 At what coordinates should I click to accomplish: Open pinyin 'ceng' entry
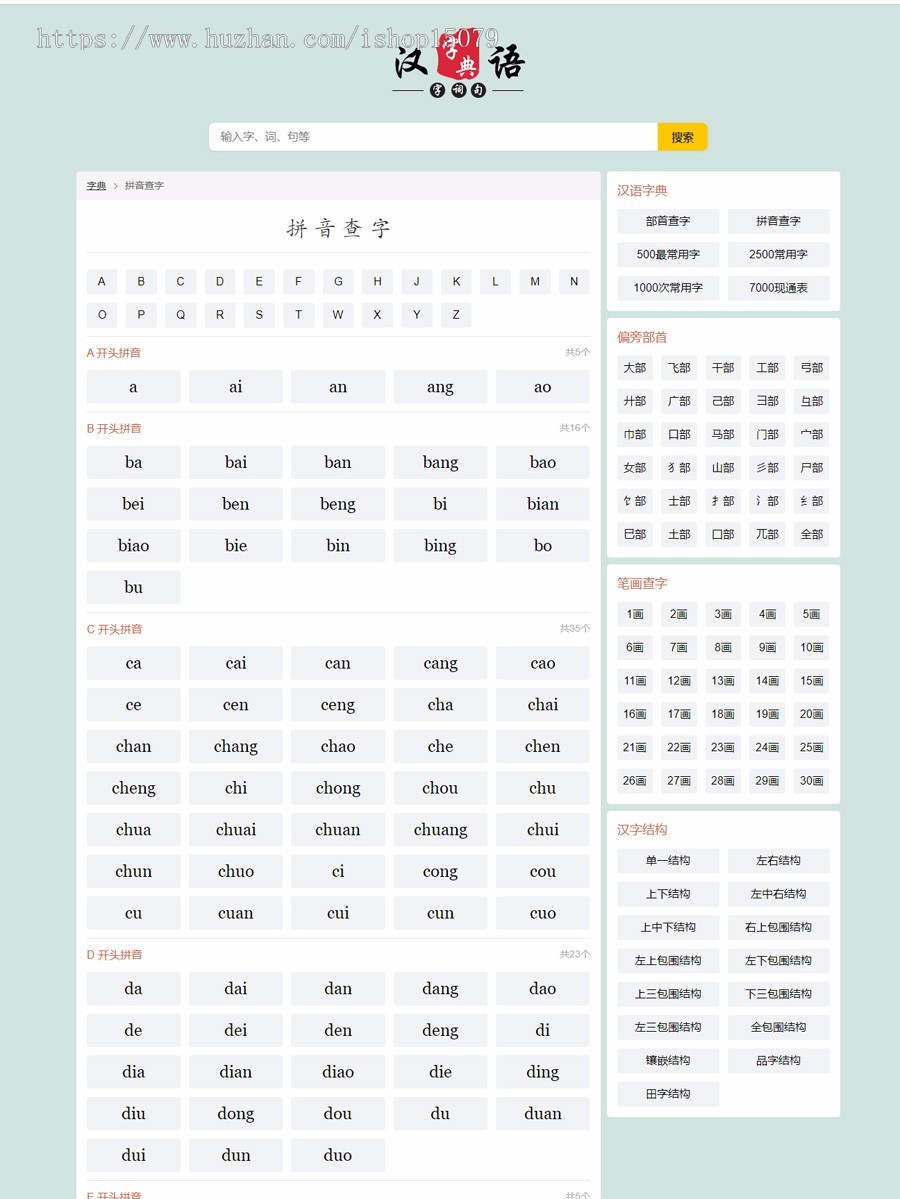click(x=338, y=704)
